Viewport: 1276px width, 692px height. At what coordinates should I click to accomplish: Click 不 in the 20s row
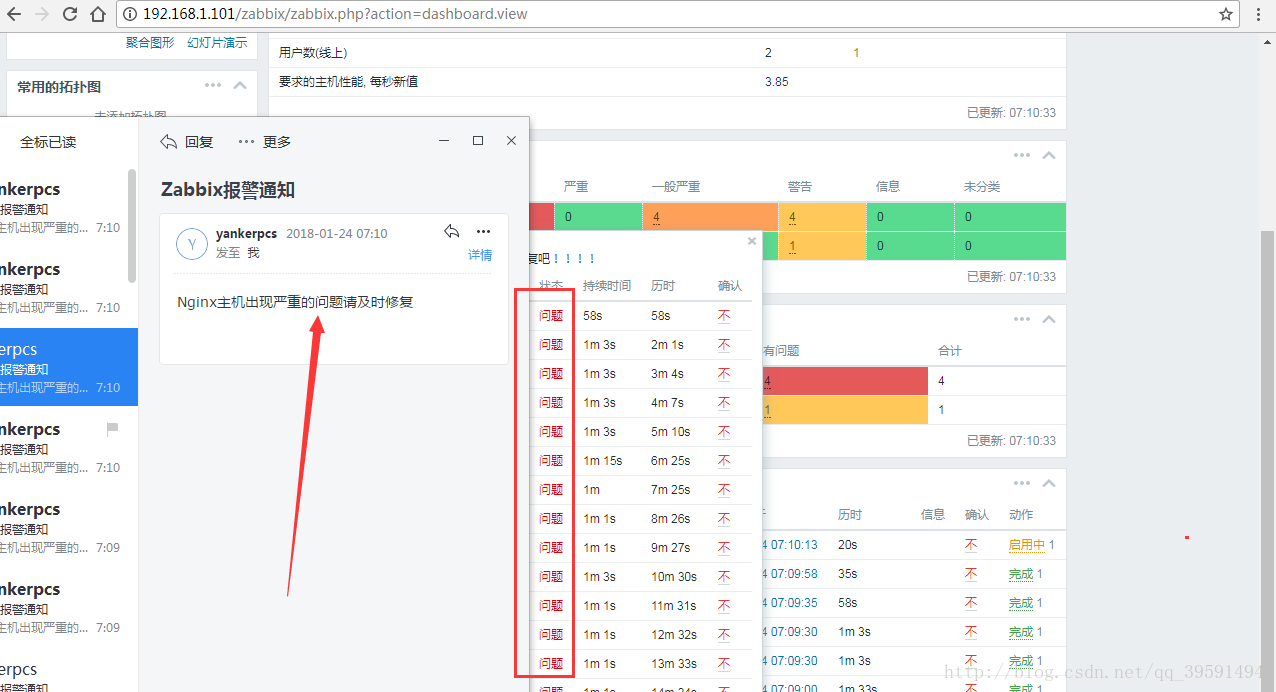971,545
